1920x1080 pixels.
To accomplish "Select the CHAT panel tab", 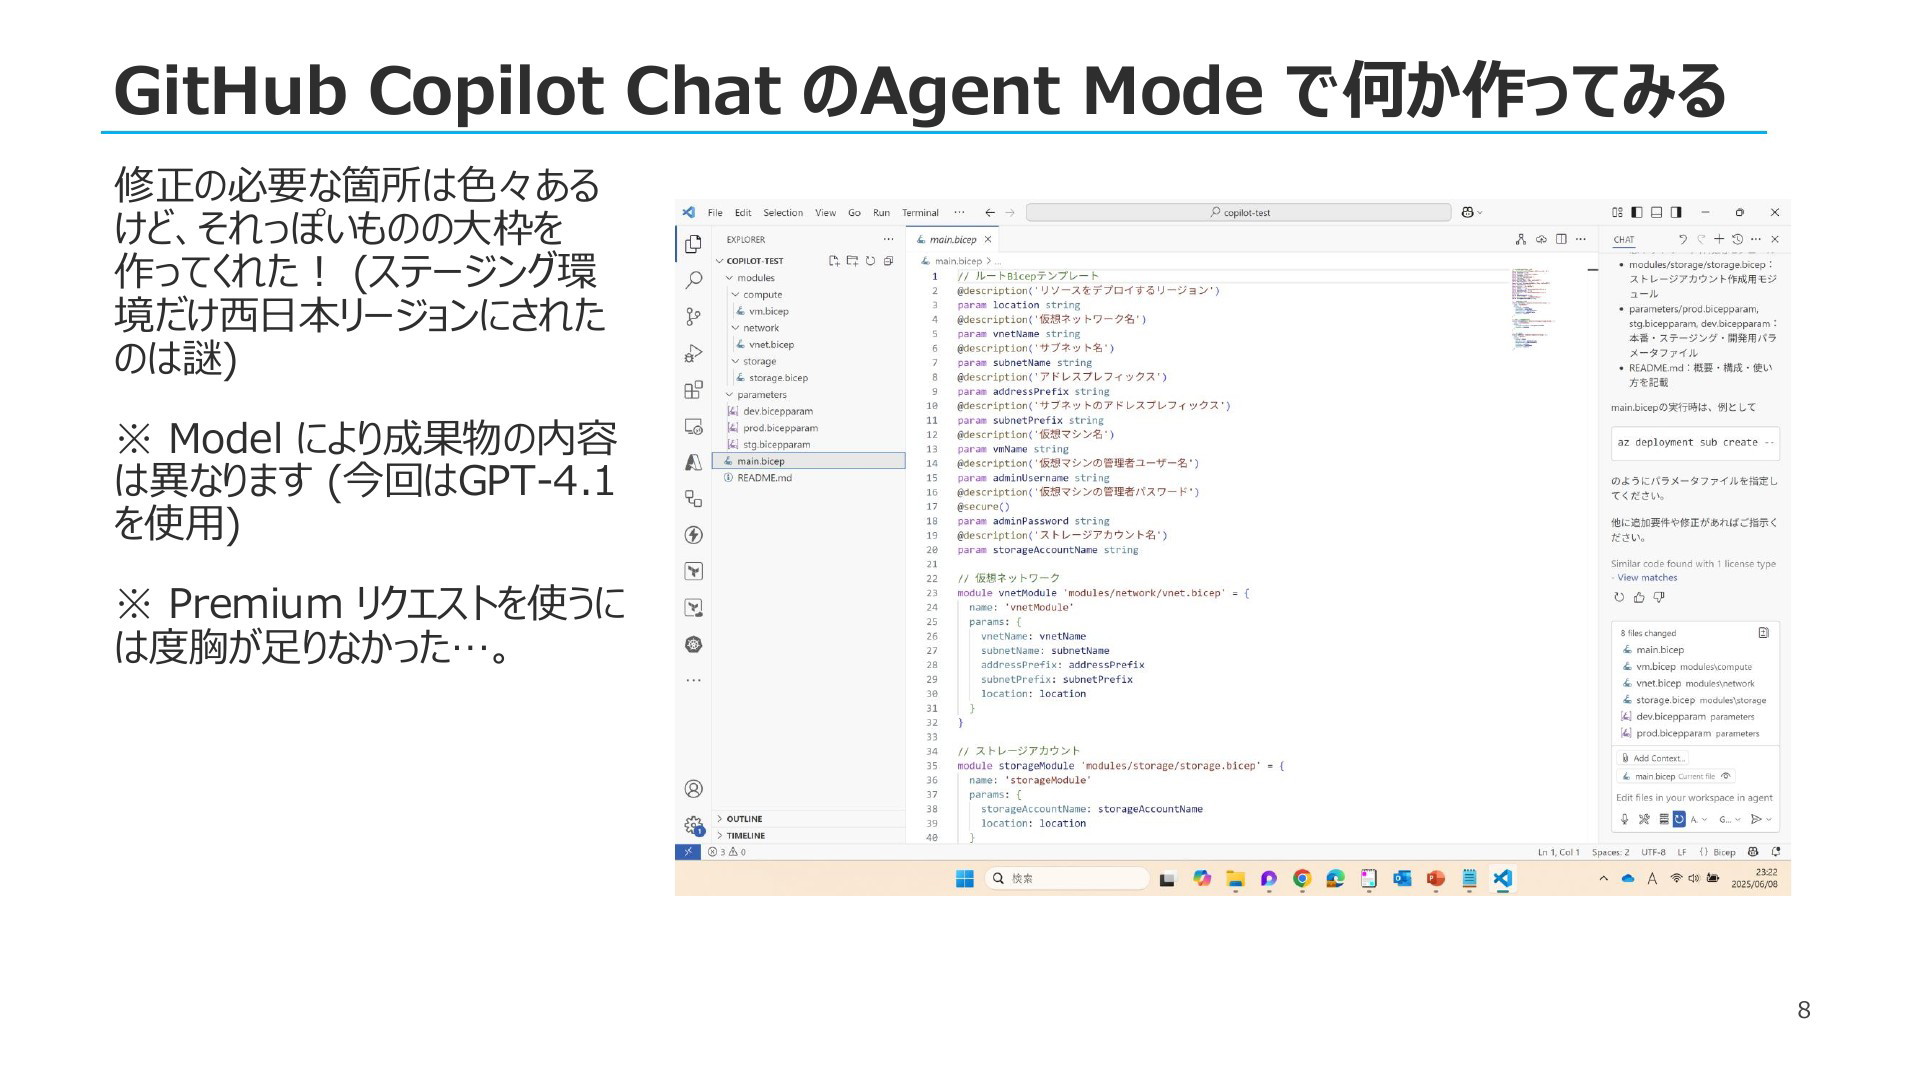I will point(1624,240).
